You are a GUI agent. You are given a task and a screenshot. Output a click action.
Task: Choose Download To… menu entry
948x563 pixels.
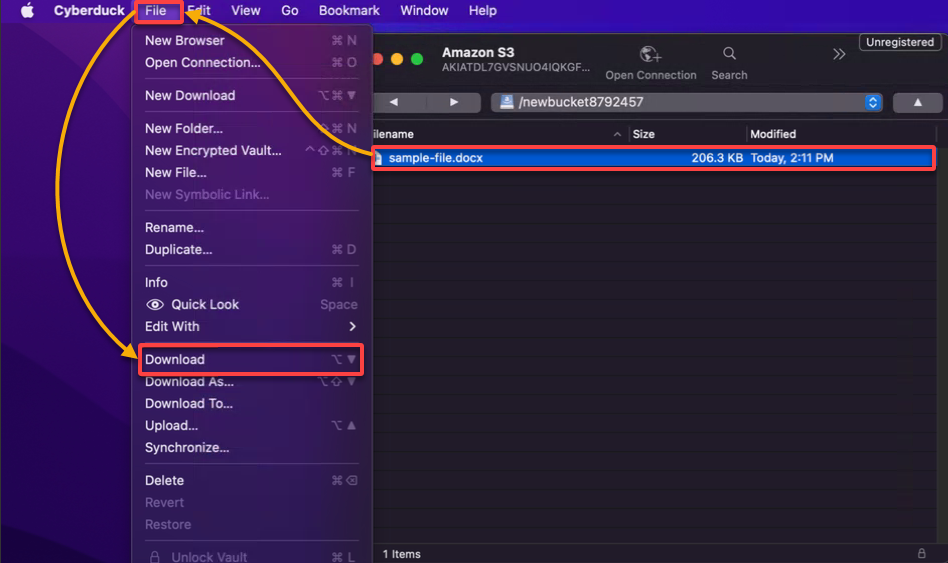click(251, 403)
